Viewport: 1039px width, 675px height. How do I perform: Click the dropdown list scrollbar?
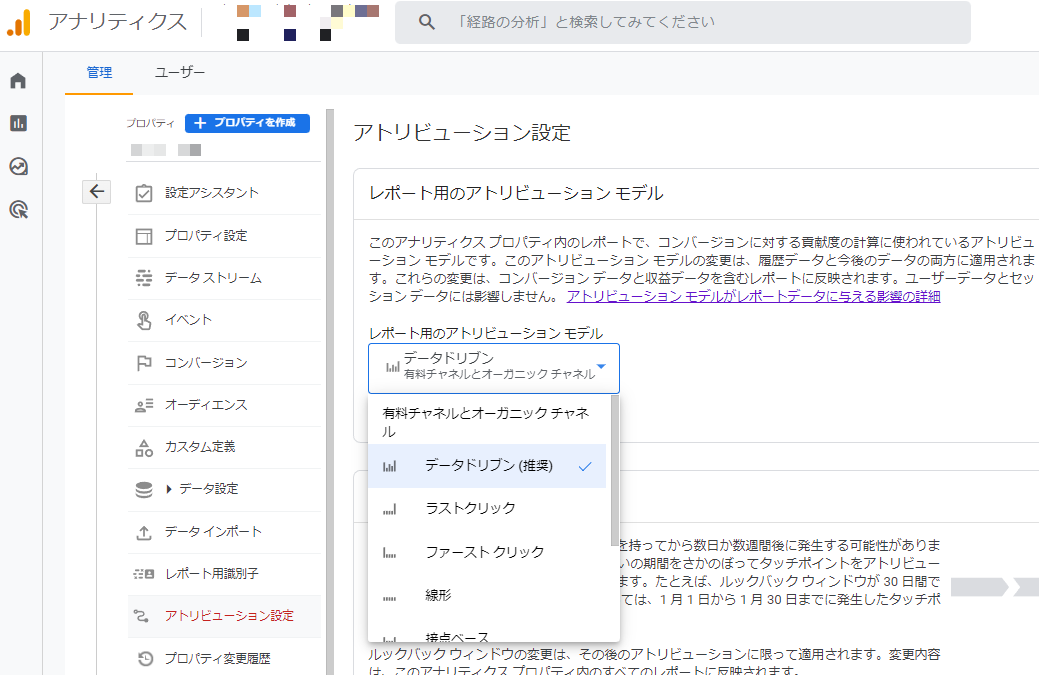click(615, 470)
